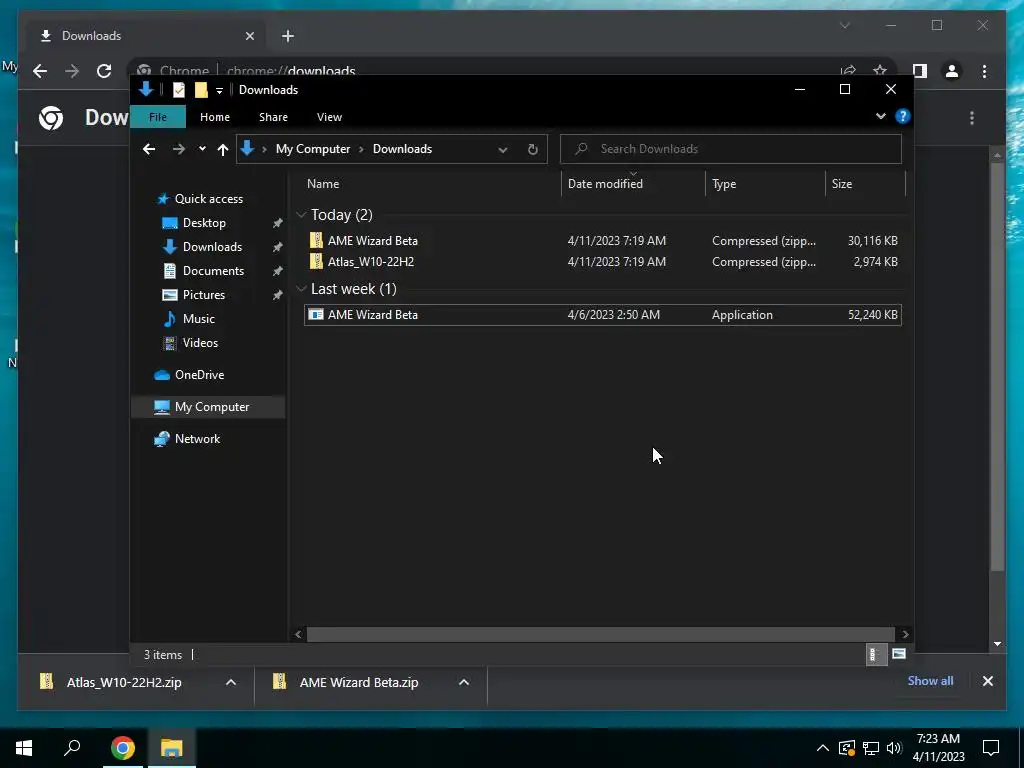The image size is (1024, 768).
Task: Close the Chrome downloads bar
Action: pos(987,681)
